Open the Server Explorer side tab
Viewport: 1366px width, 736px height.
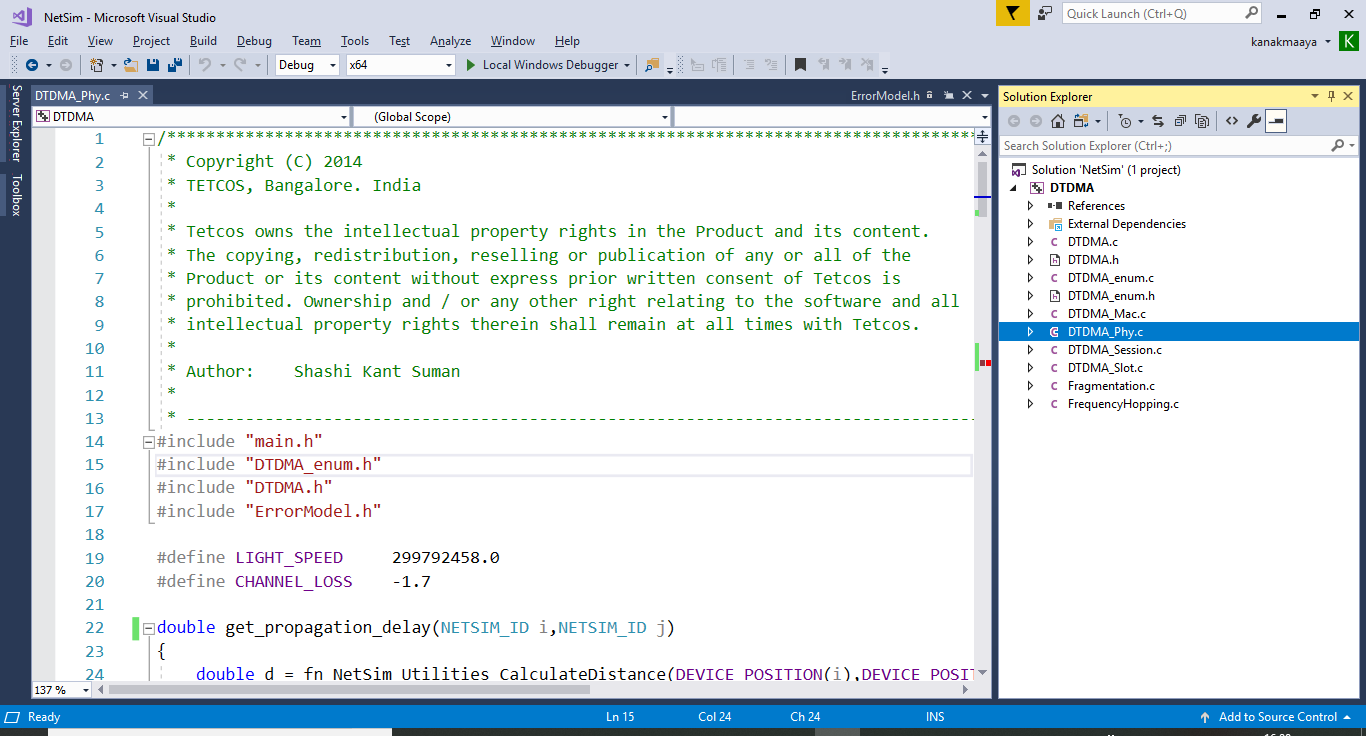pyautogui.click(x=16, y=123)
